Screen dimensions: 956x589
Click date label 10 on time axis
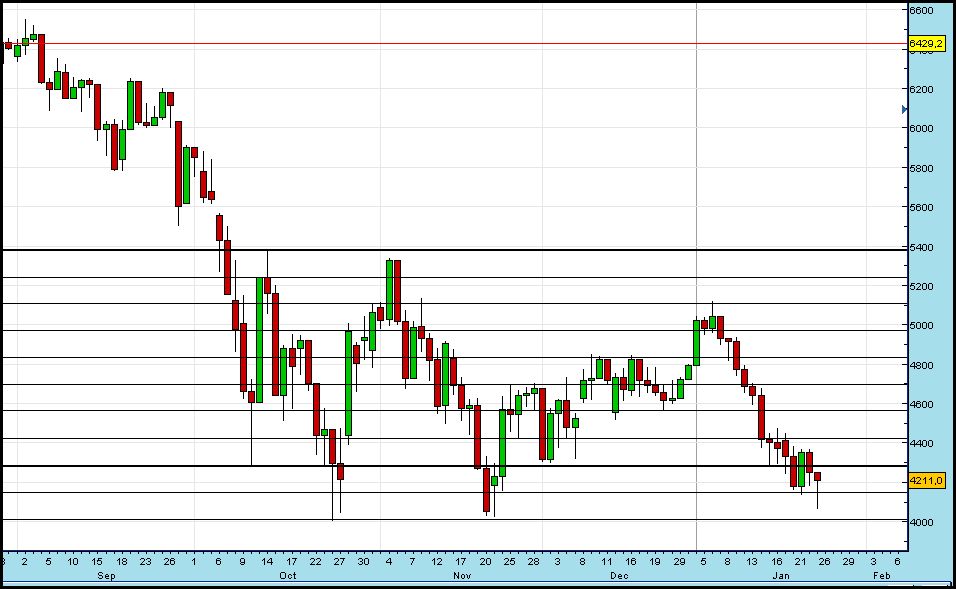pyautogui.click(x=73, y=562)
